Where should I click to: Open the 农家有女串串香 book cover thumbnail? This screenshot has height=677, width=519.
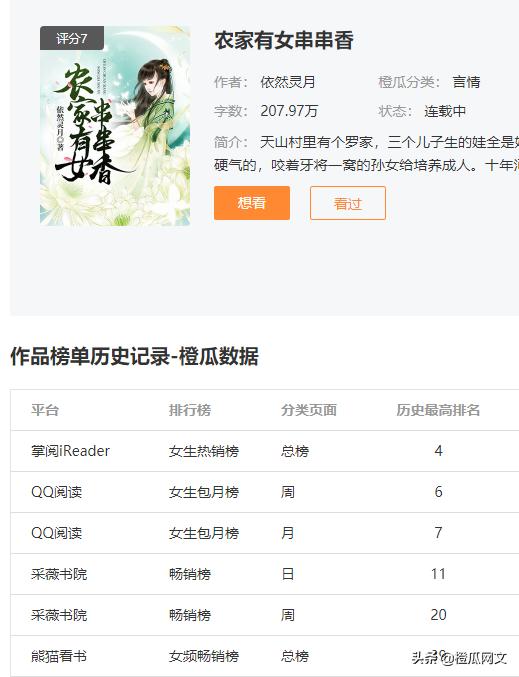pos(115,126)
